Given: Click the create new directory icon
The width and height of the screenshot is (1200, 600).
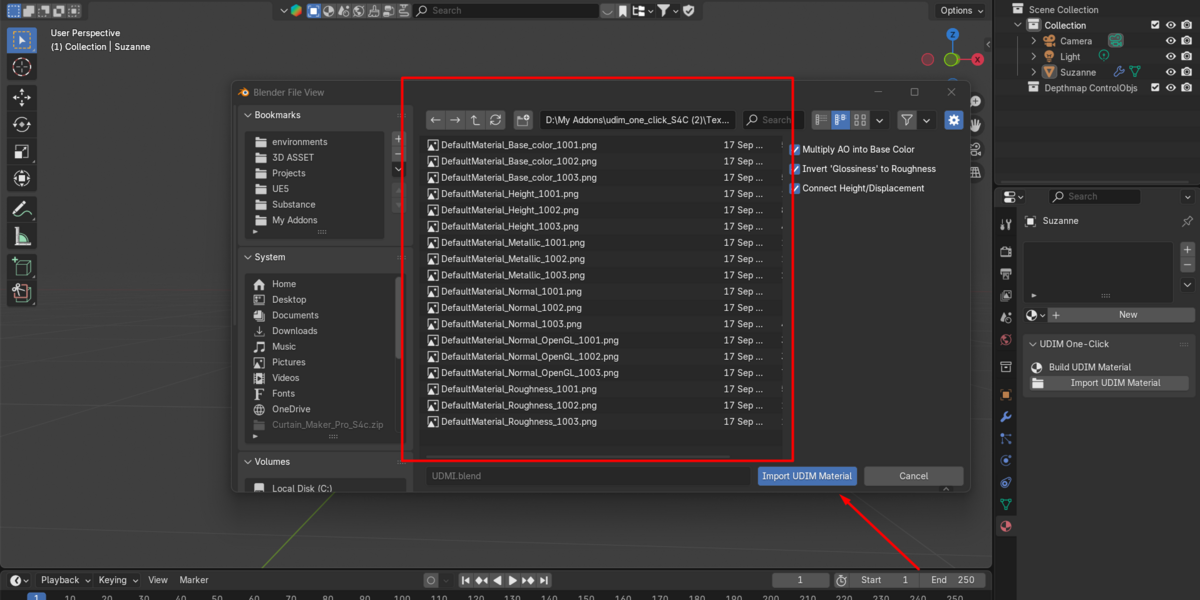Looking at the screenshot, I should (x=523, y=120).
